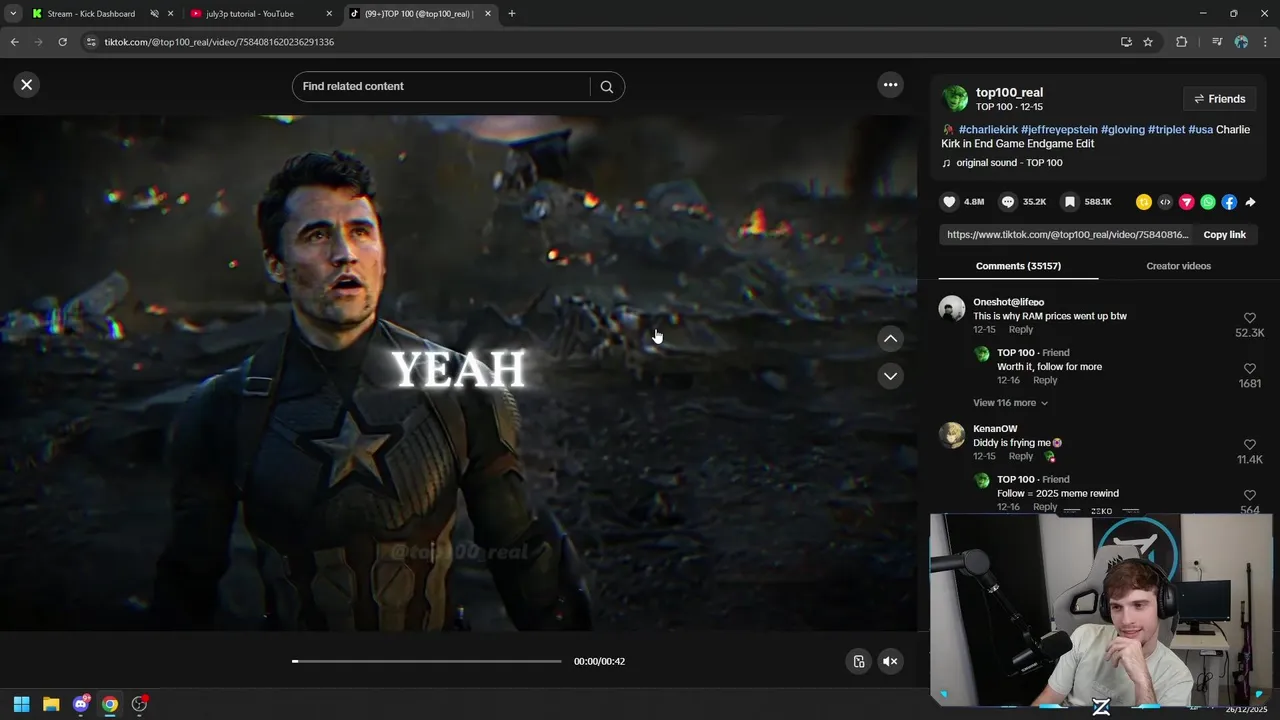Open Chrome profile avatar
Screen dimensions: 1280x720
tap(1241, 42)
